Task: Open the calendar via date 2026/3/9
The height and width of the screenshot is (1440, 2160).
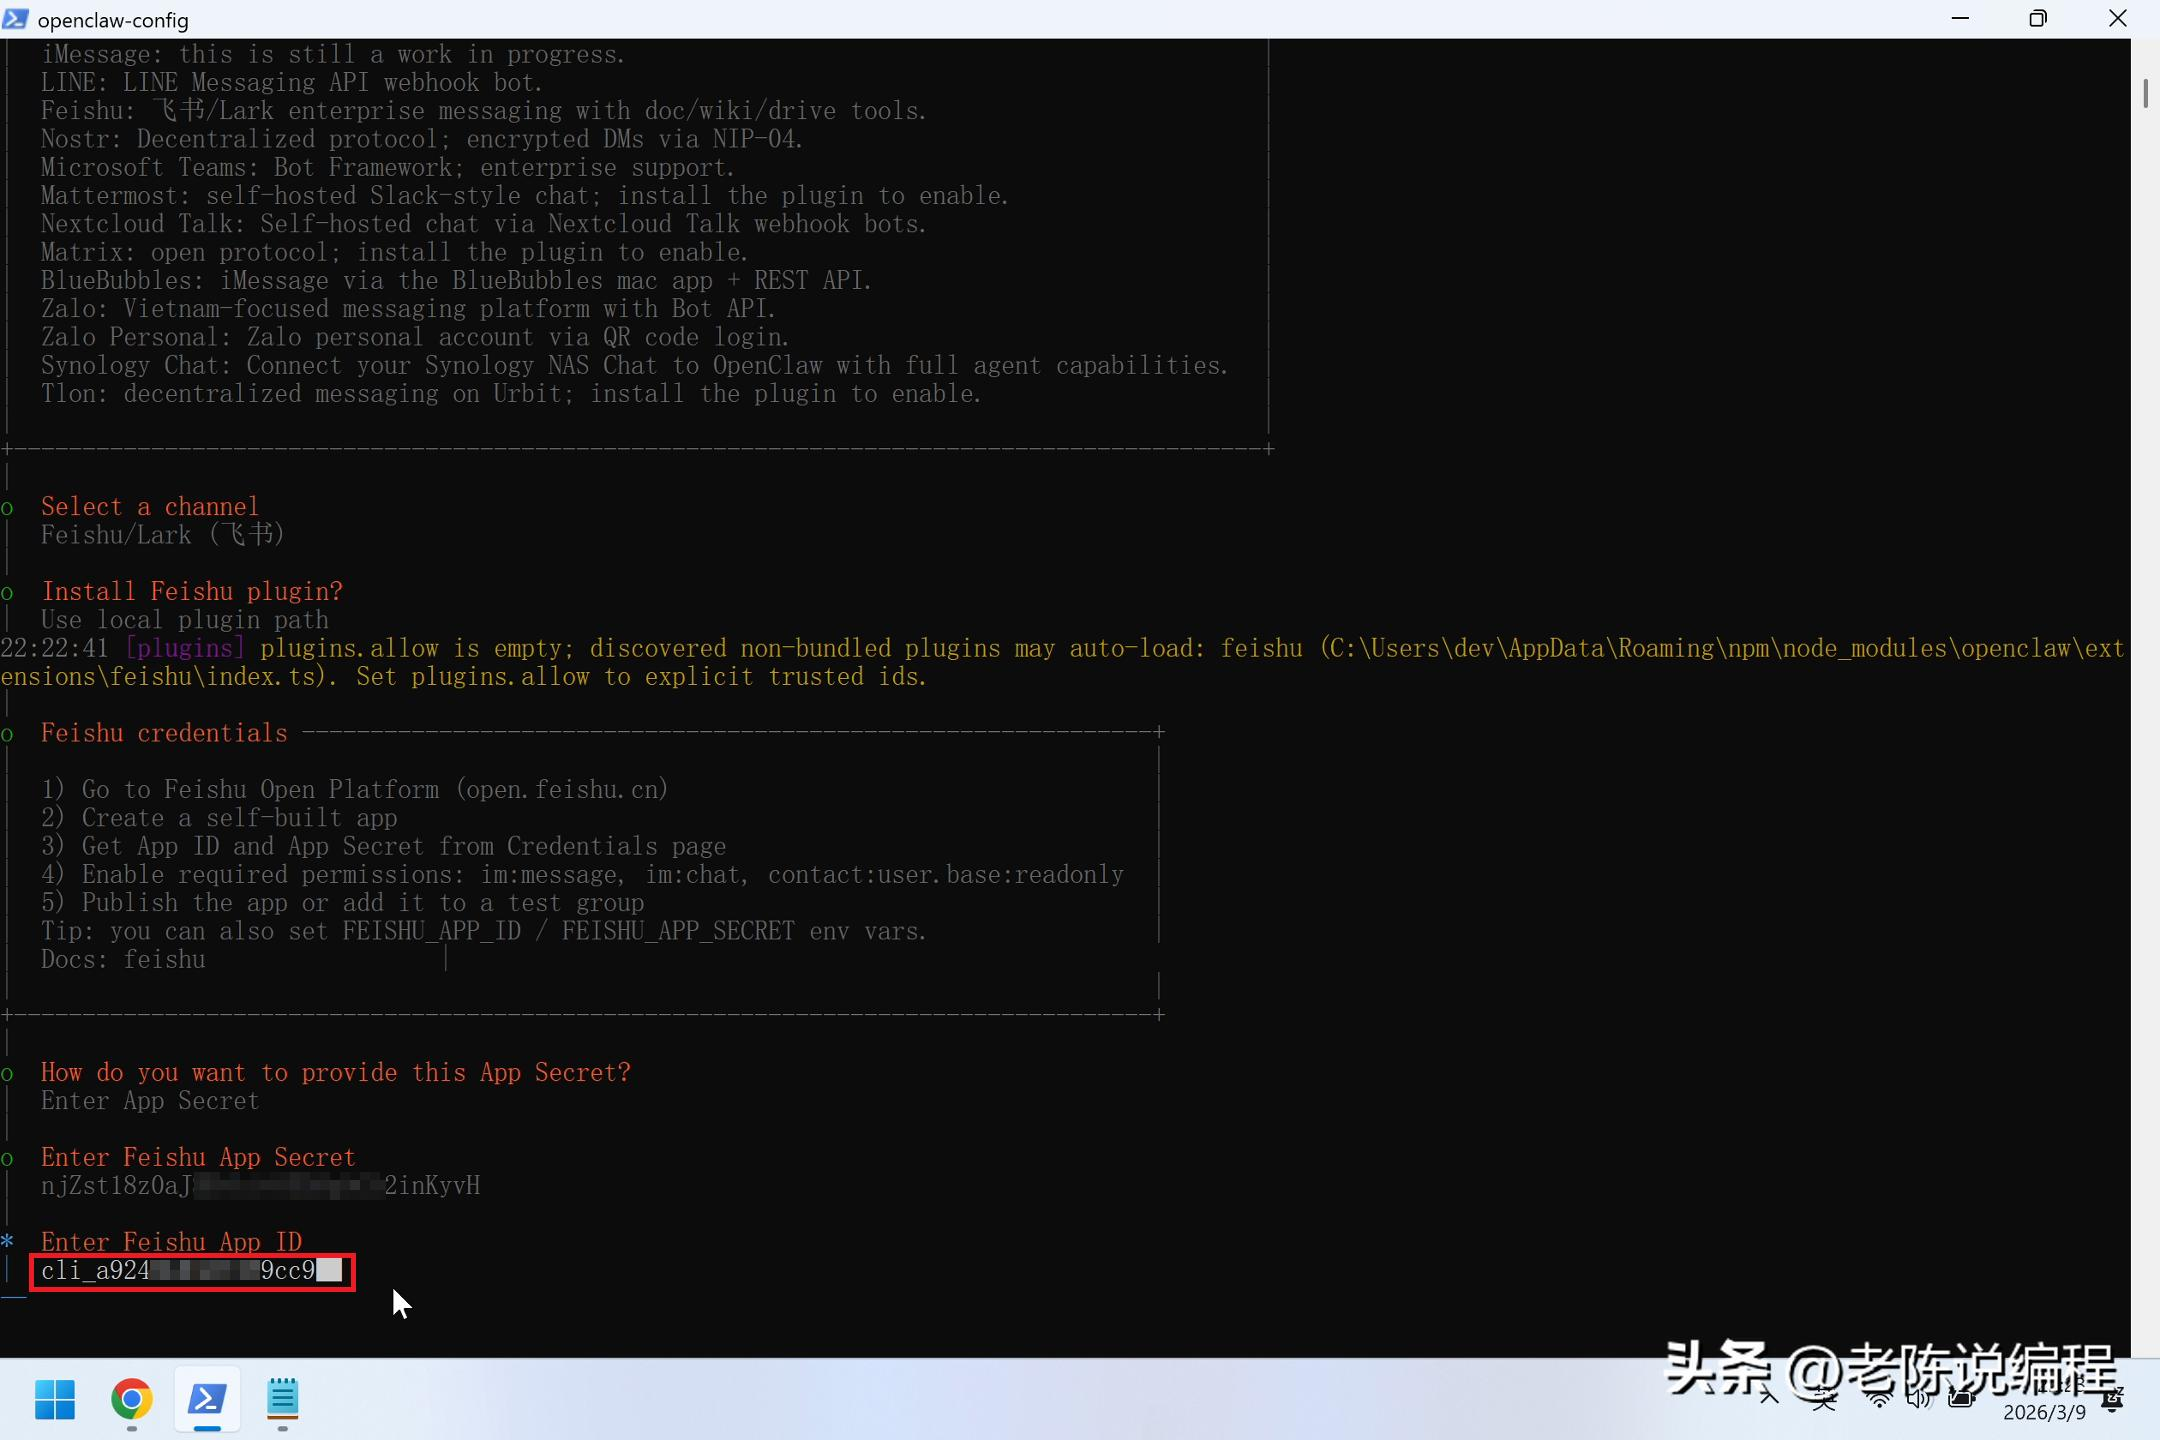Action: [x=2044, y=1412]
